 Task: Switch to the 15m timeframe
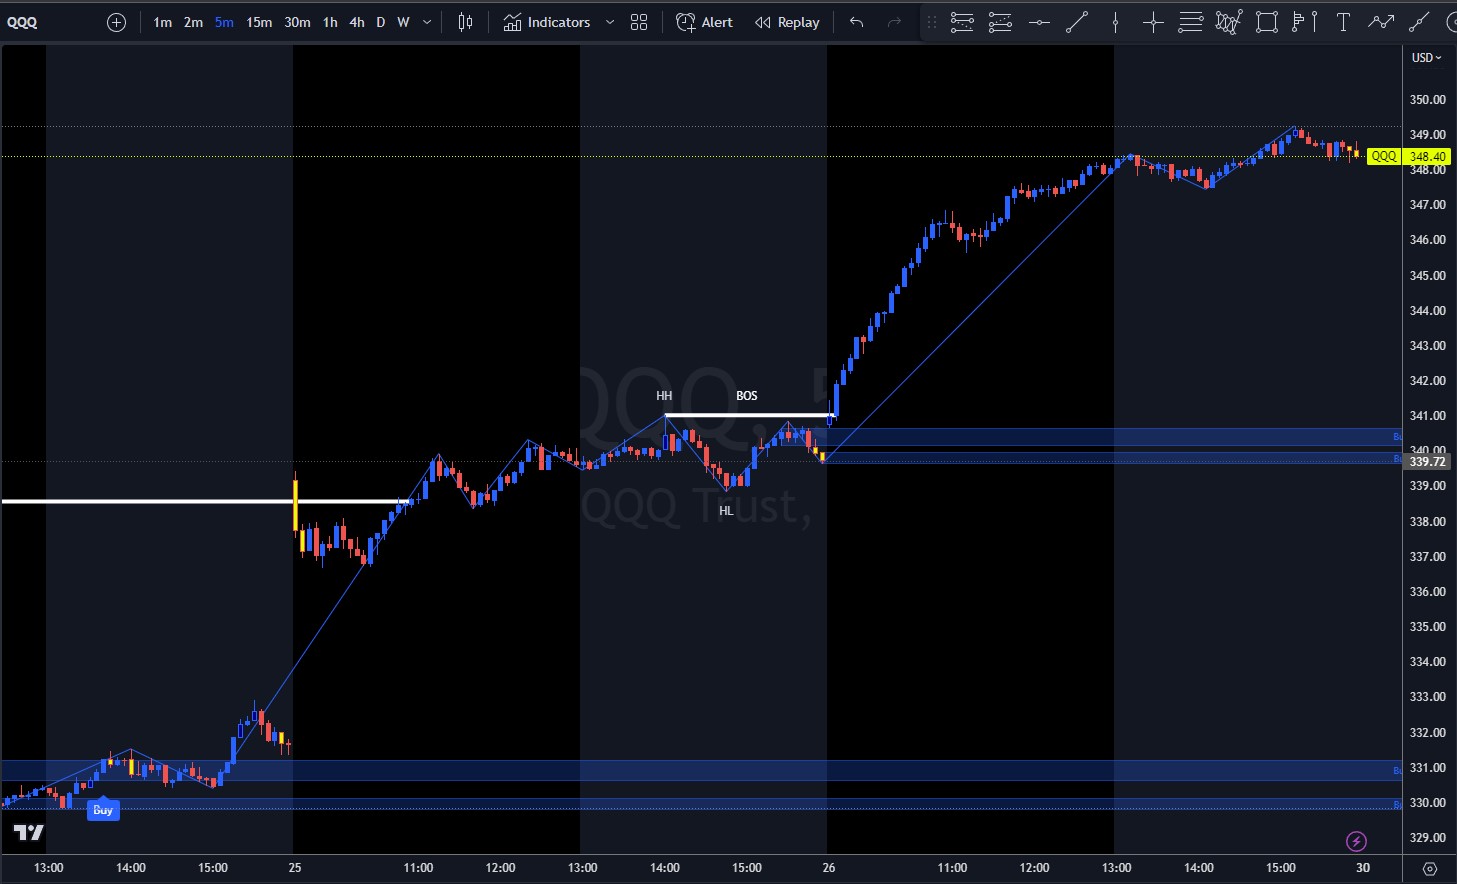tap(259, 22)
